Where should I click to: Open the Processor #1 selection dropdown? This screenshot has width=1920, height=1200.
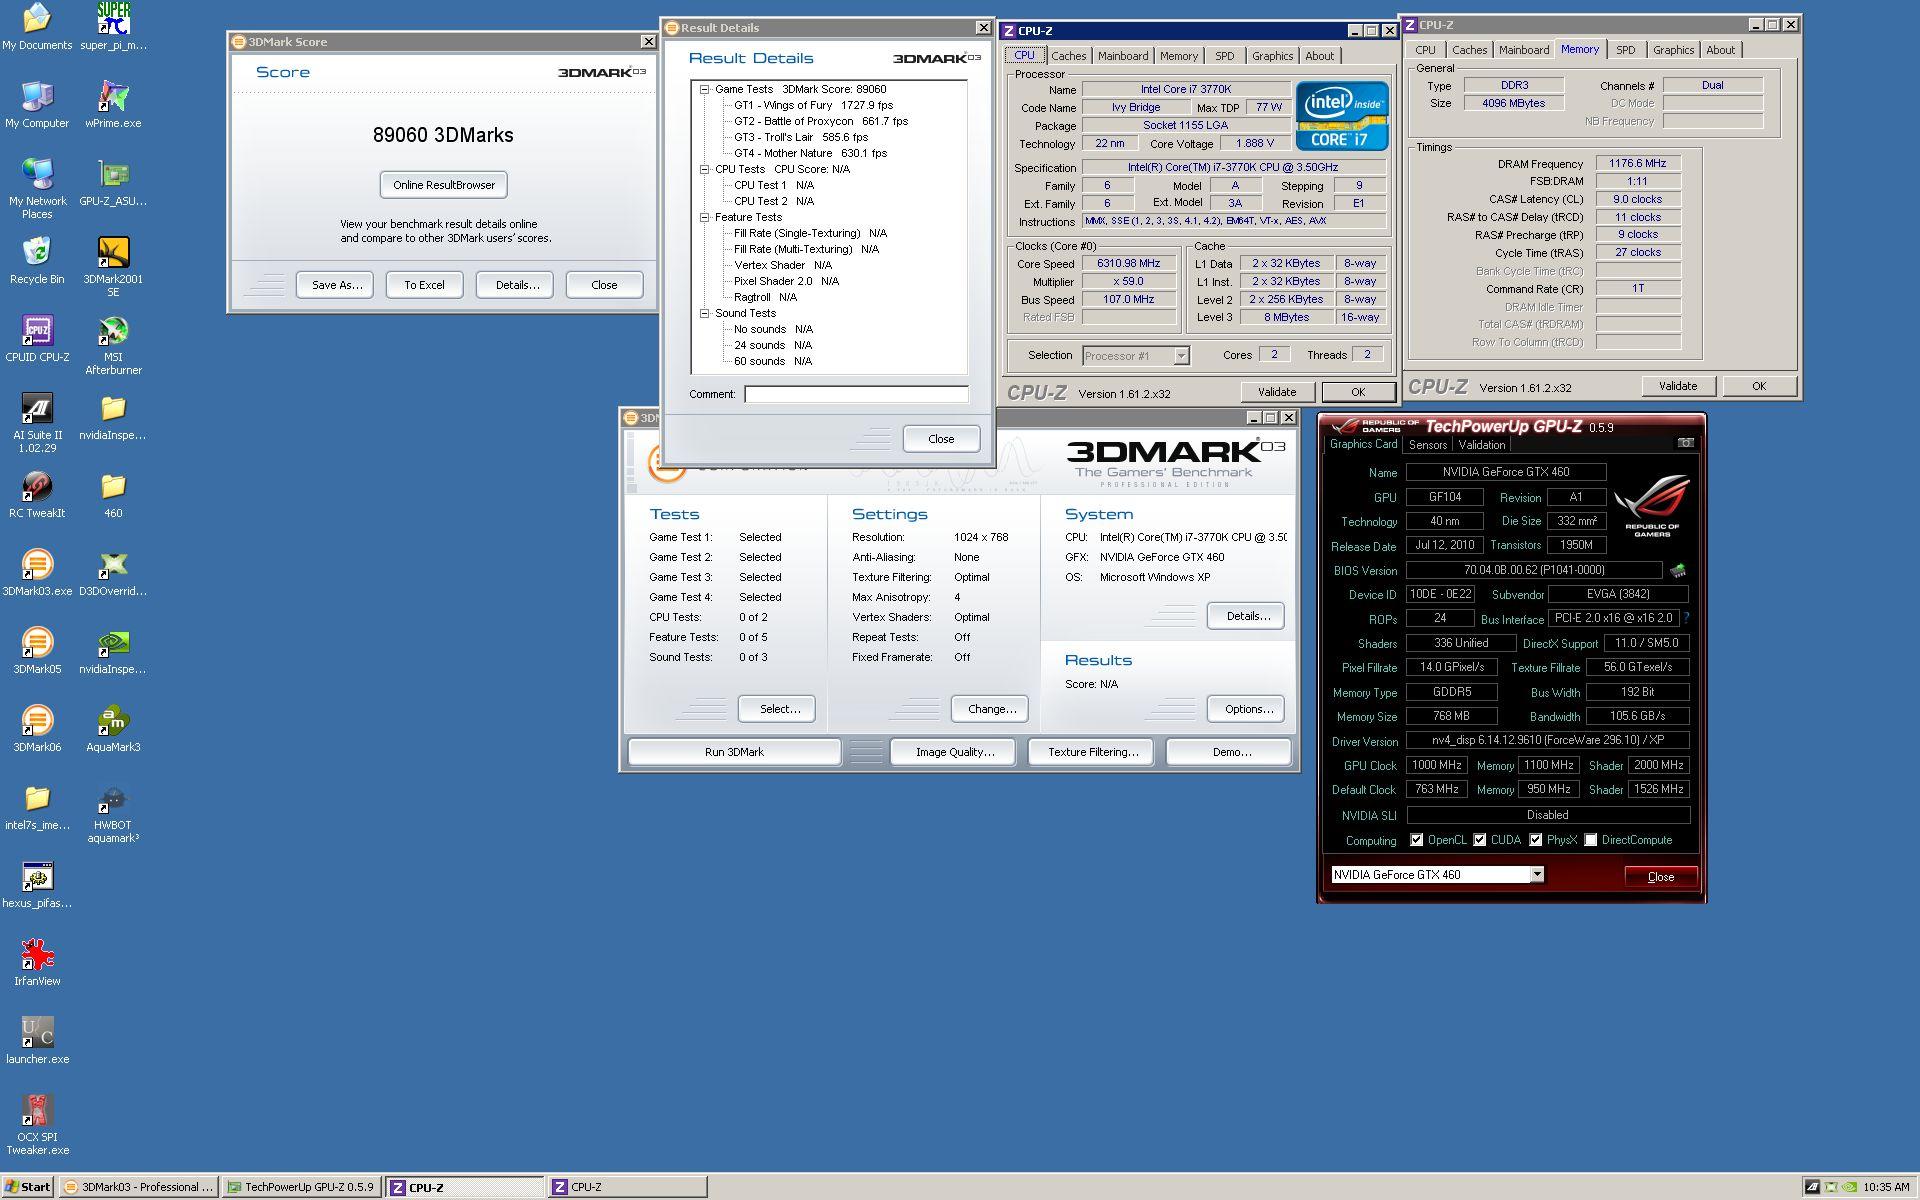(1181, 356)
